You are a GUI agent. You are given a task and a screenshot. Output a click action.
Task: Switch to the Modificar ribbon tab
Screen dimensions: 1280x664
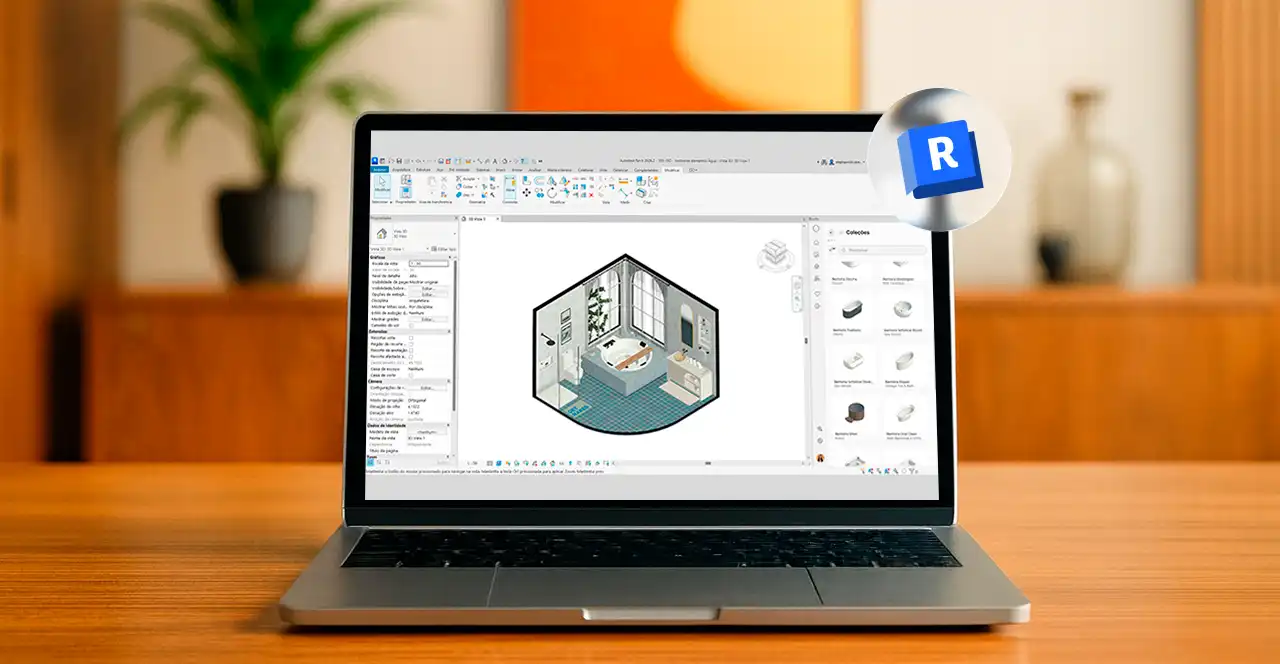point(671,170)
